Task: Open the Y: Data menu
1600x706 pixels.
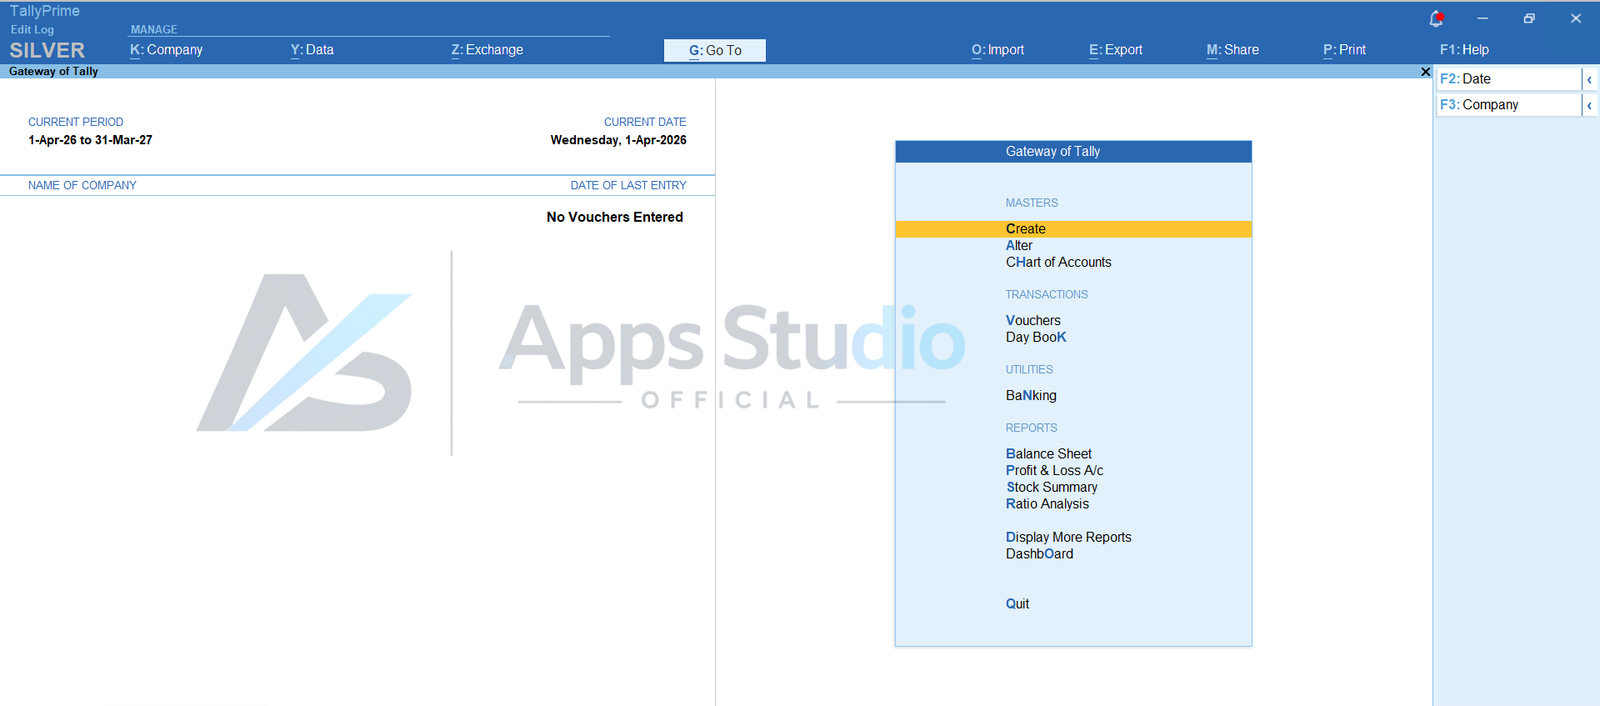Action: [312, 50]
